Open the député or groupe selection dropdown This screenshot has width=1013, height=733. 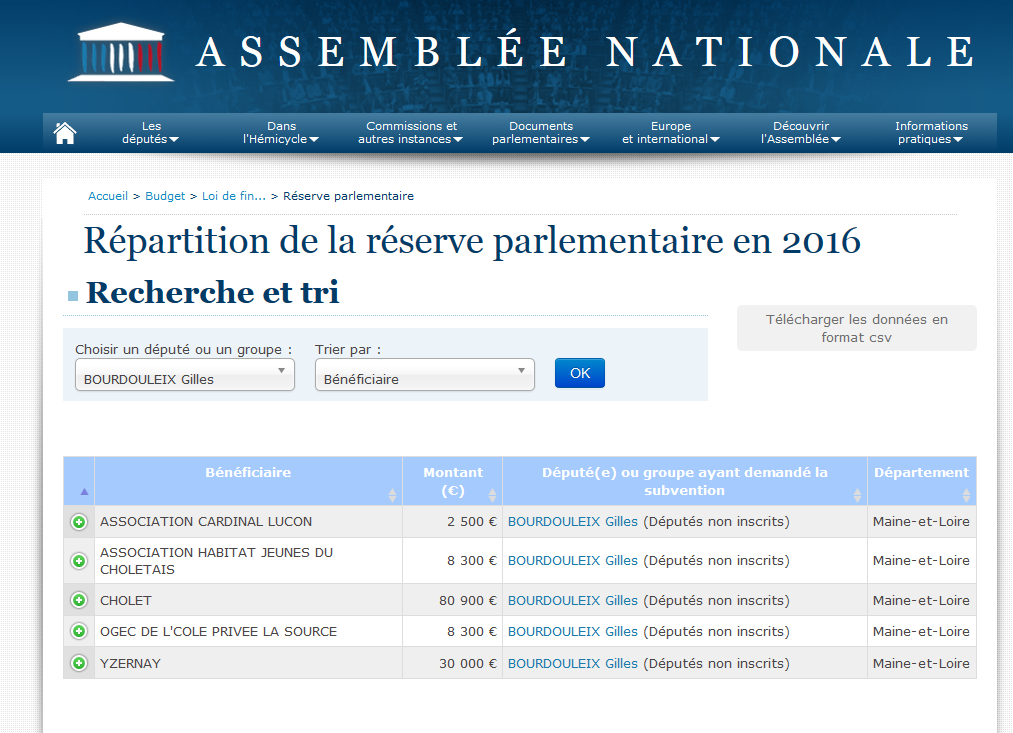pos(185,375)
